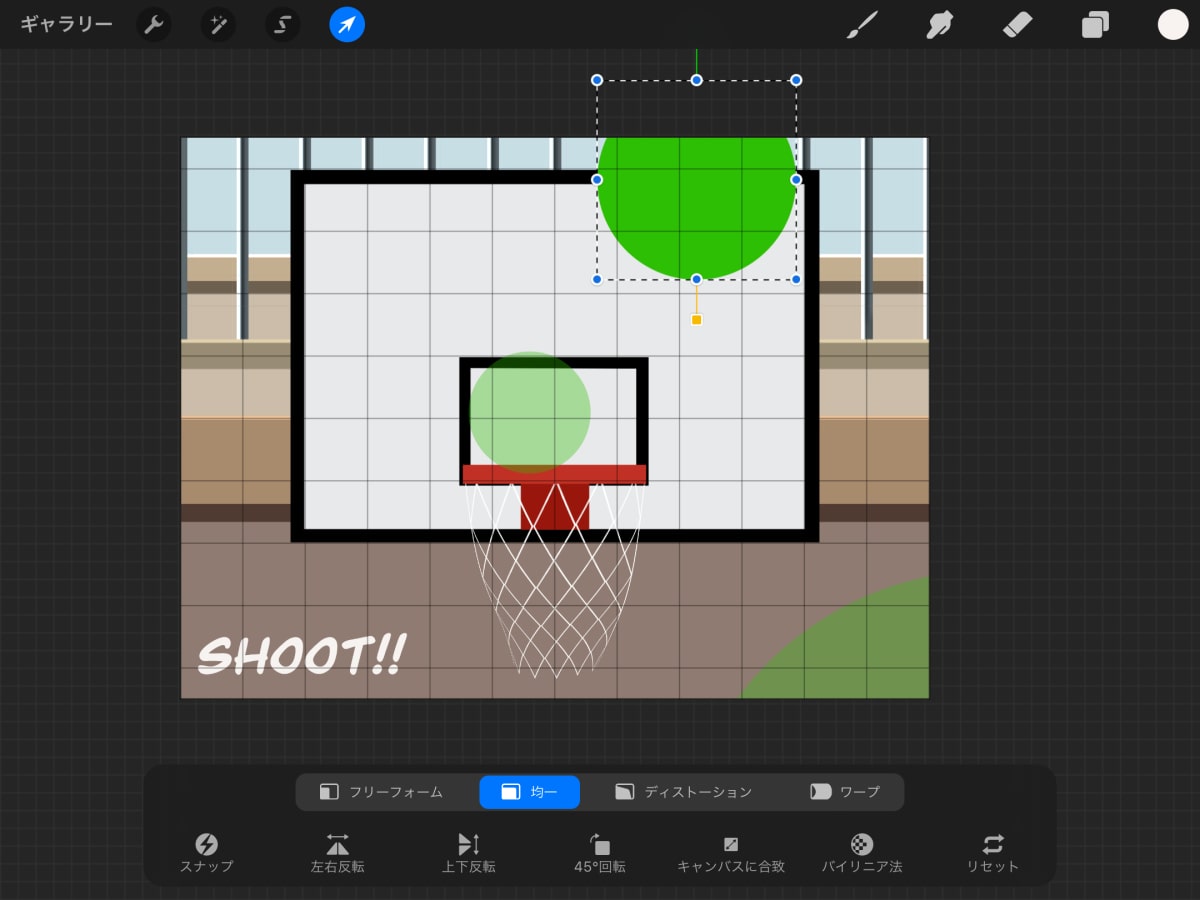
Task: Activate the Selection S tool
Action: pyautogui.click(x=283, y=25)
